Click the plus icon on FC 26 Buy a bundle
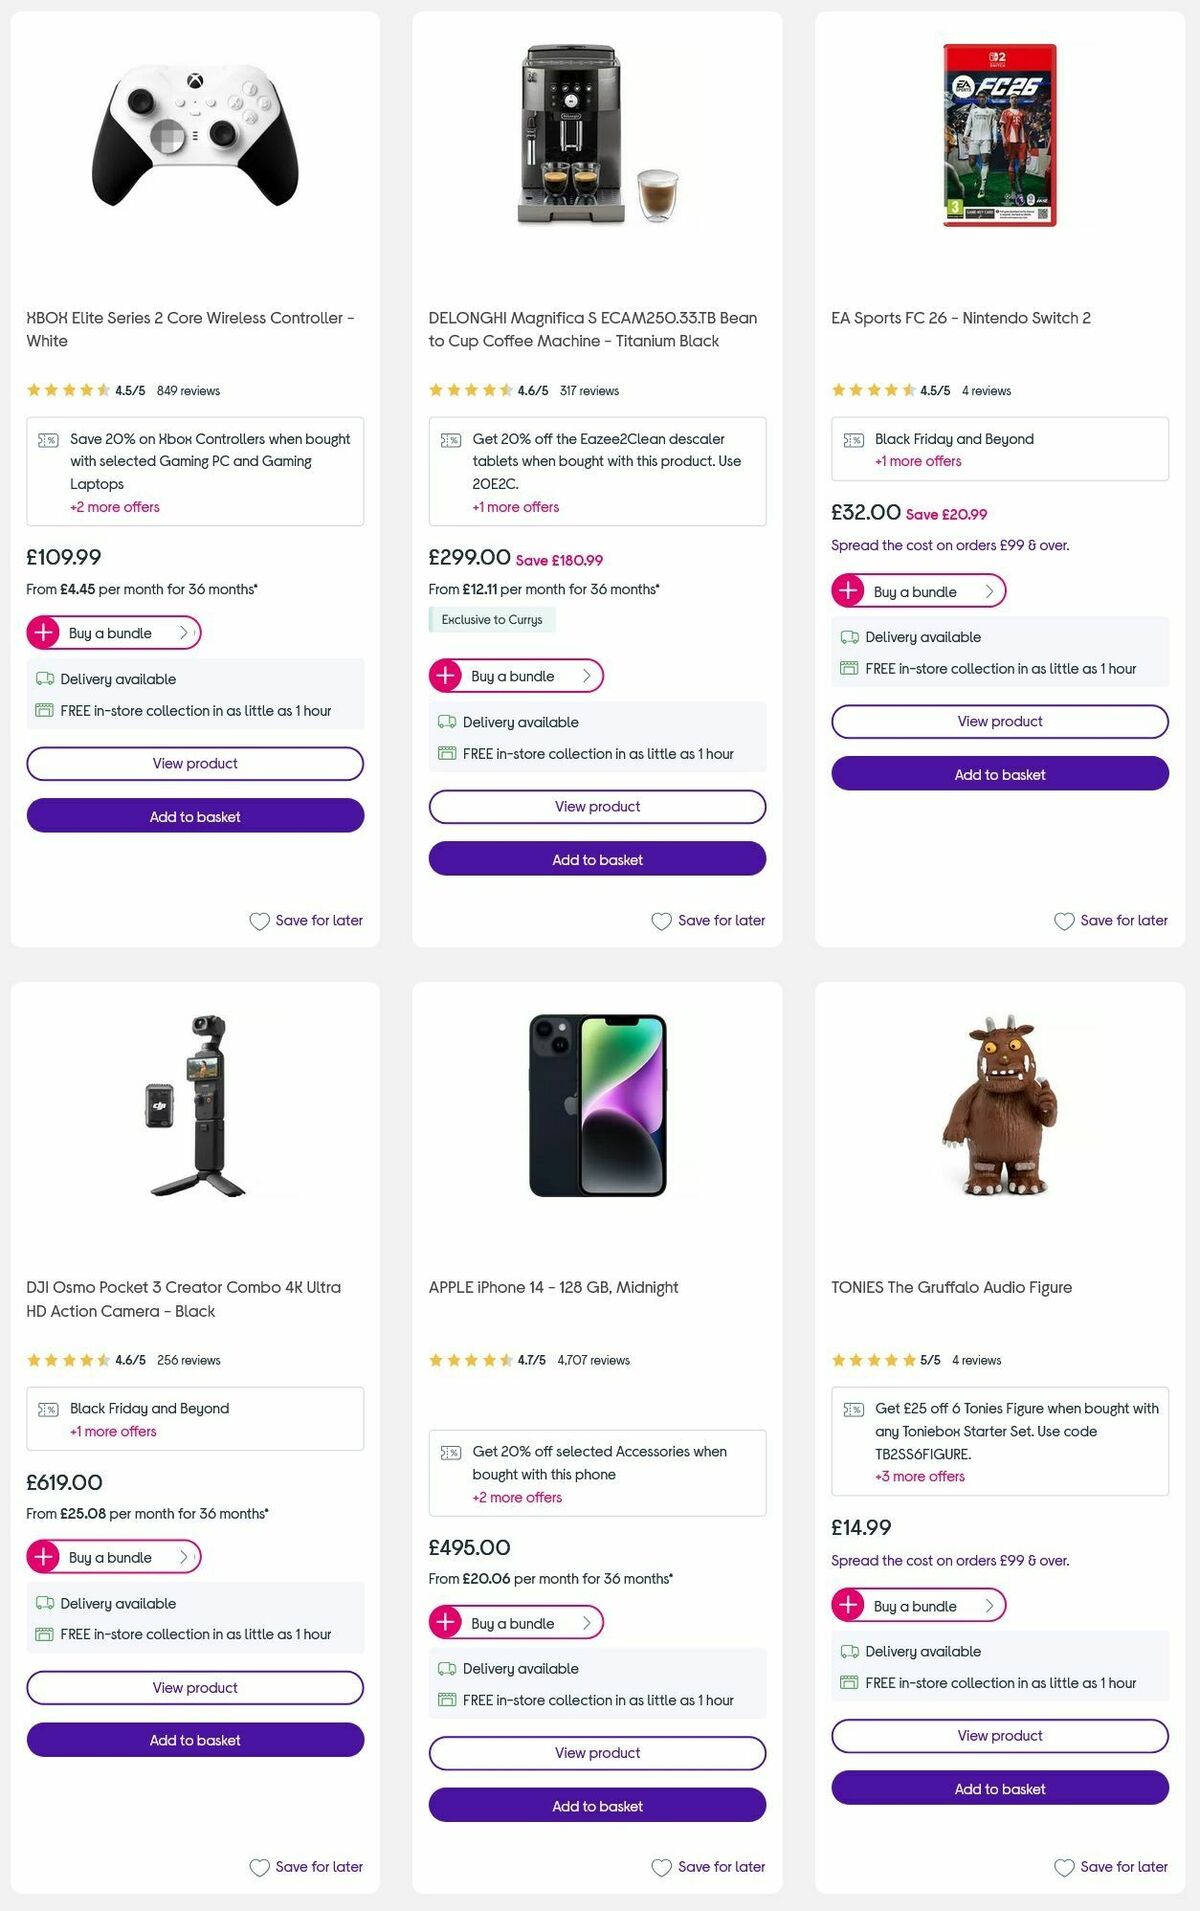The width and height of the screenshot is (1200, 1911). (848, 591)
